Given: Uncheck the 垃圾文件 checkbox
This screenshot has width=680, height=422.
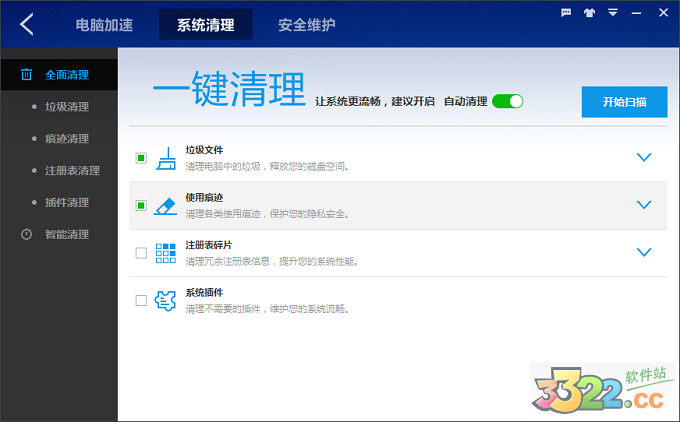Looking at the screenshot, I should click(141, 158).
